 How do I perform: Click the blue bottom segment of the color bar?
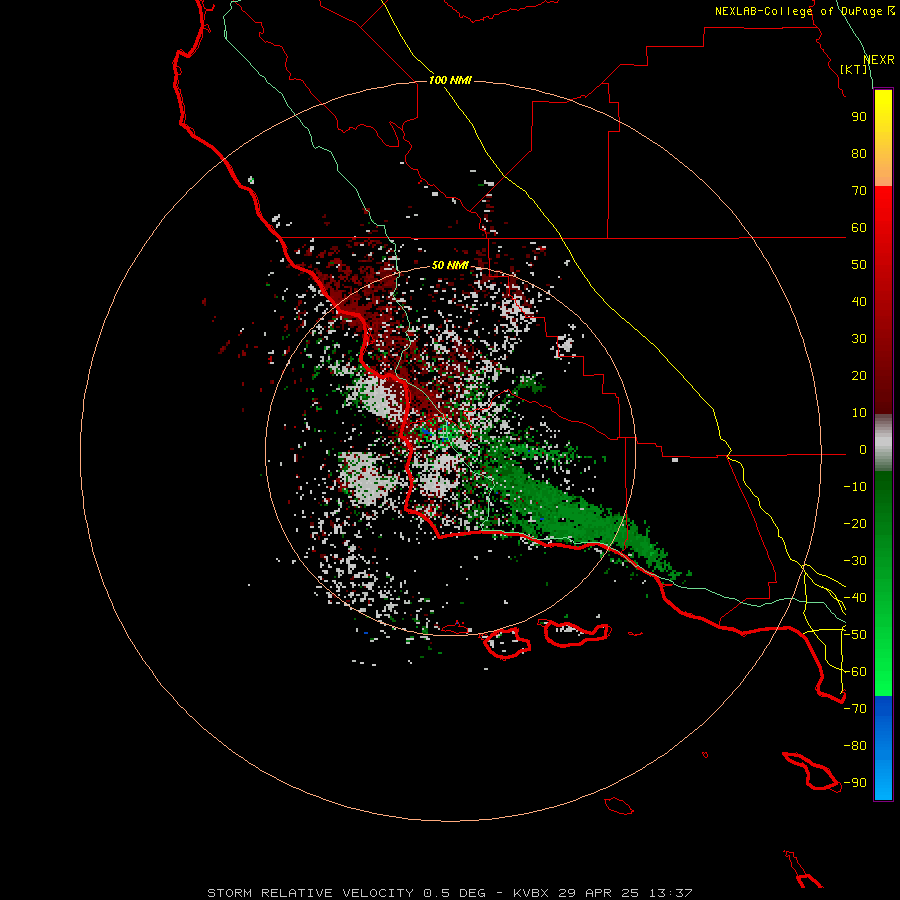coord(883,748)
